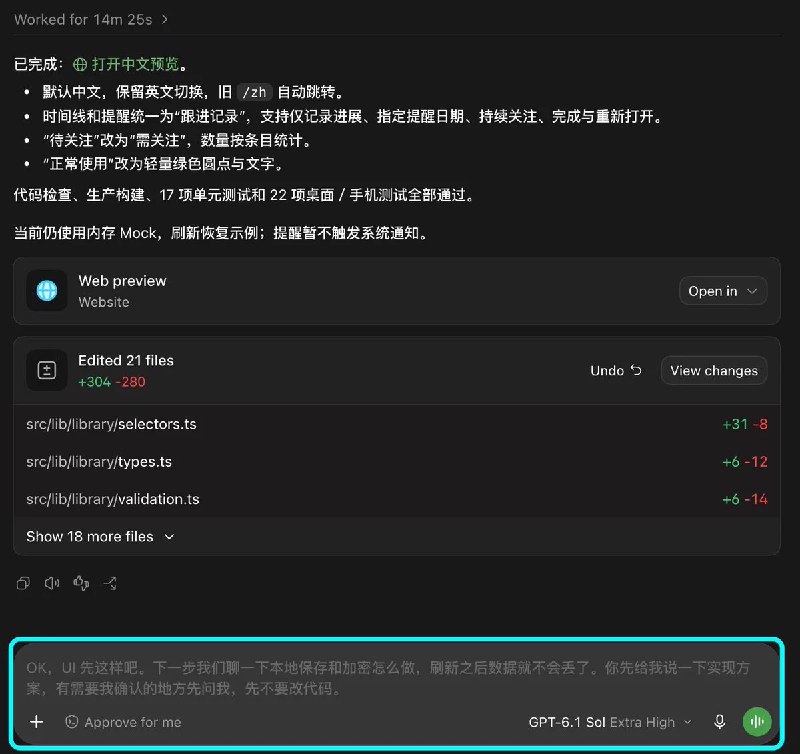Open the 打开中文预览 link

pos(135,64)
